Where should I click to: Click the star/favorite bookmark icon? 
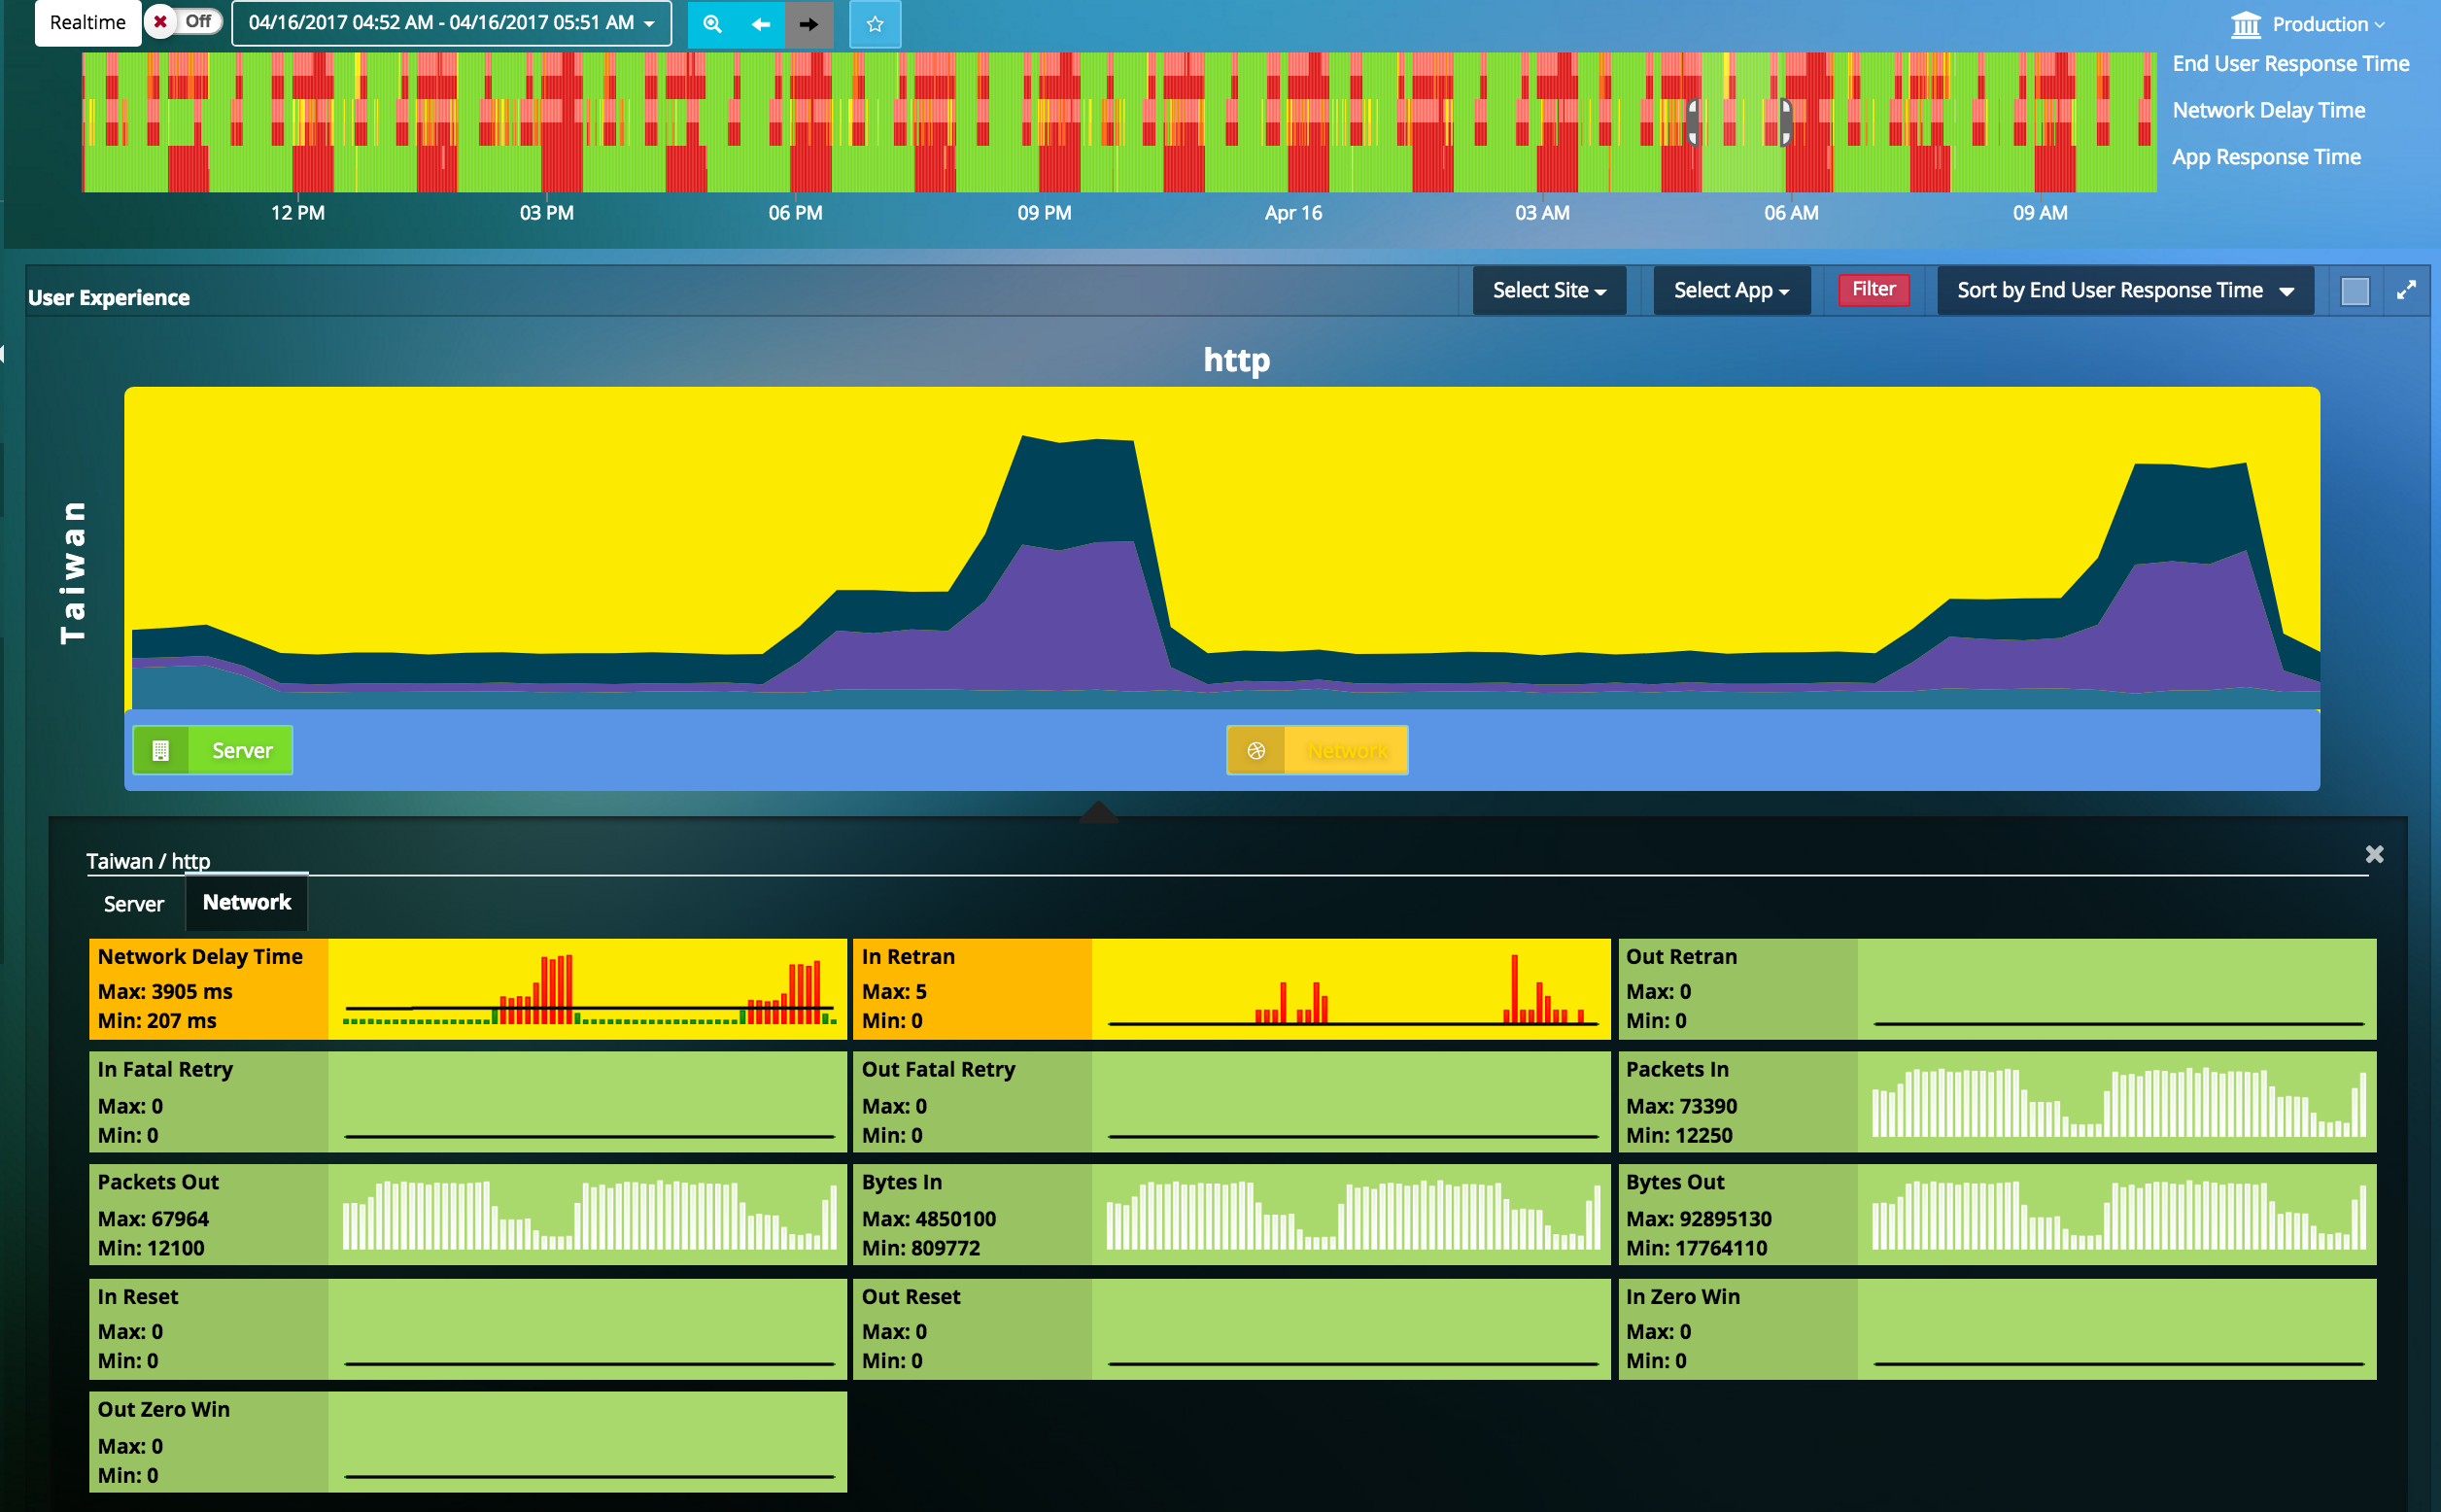click(876, 22)
